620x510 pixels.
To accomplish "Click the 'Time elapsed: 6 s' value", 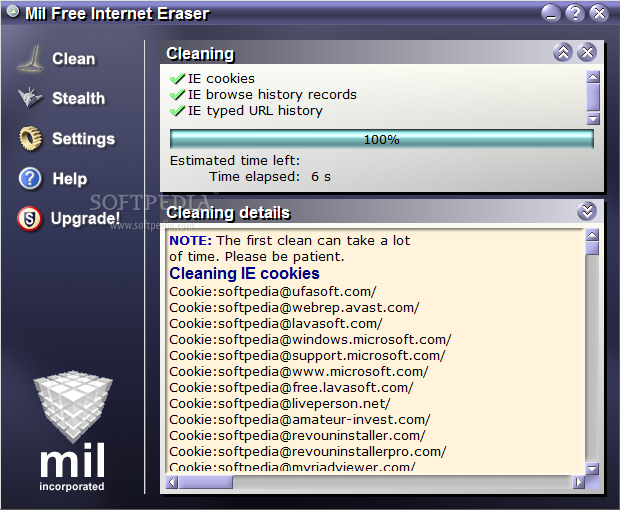I will [270, 176].
